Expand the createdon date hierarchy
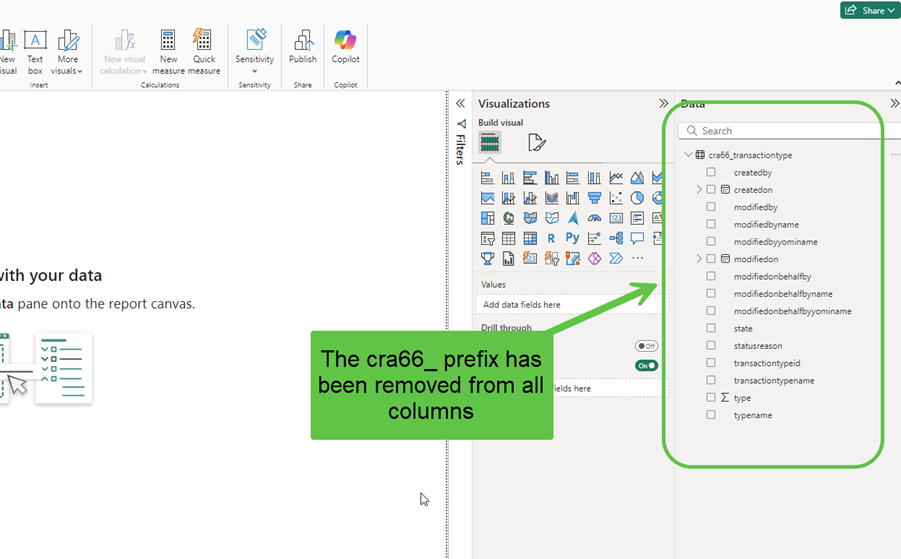Screen dimensions: 901x559 (699, 189)
